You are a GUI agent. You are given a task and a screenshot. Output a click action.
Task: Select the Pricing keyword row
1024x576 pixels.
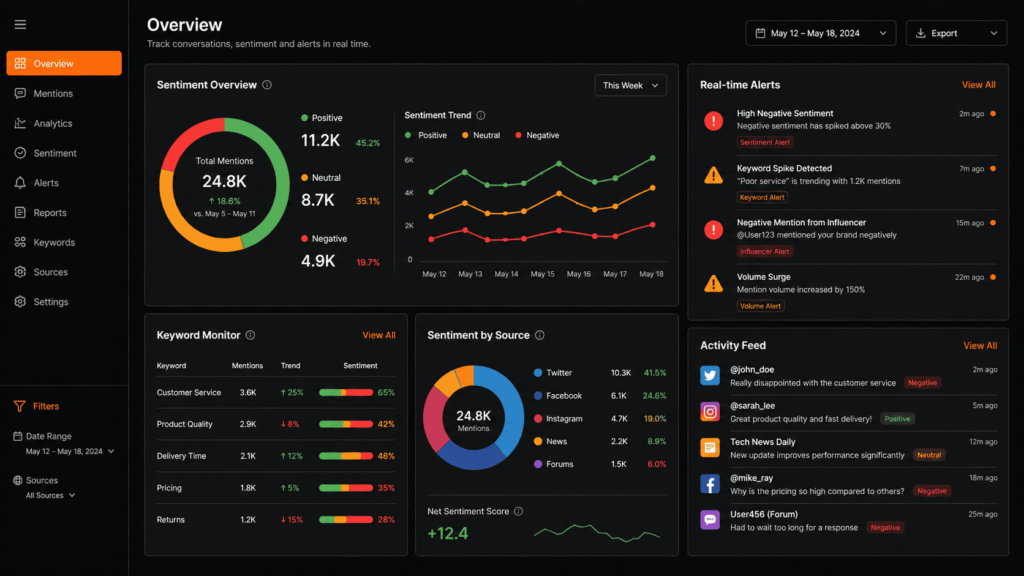coord(276,488)
